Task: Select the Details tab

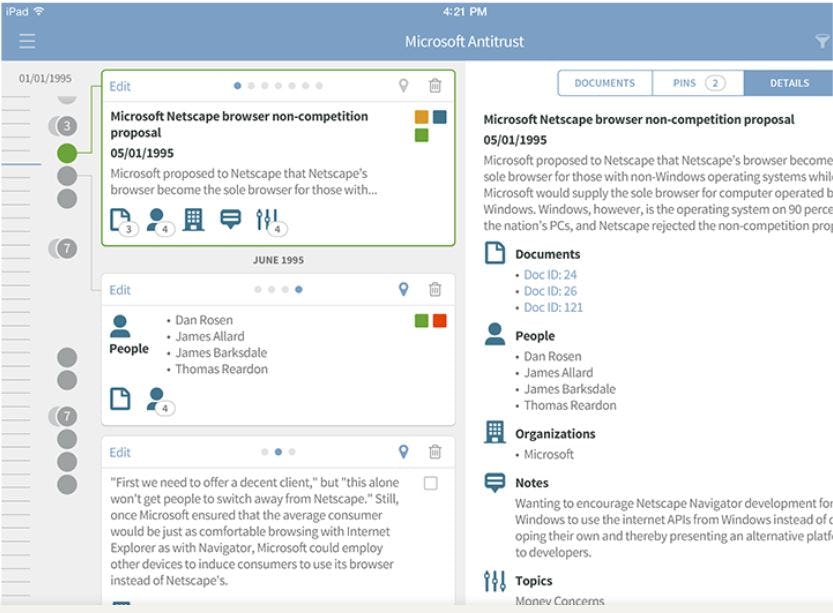Action: click(788, 83)
